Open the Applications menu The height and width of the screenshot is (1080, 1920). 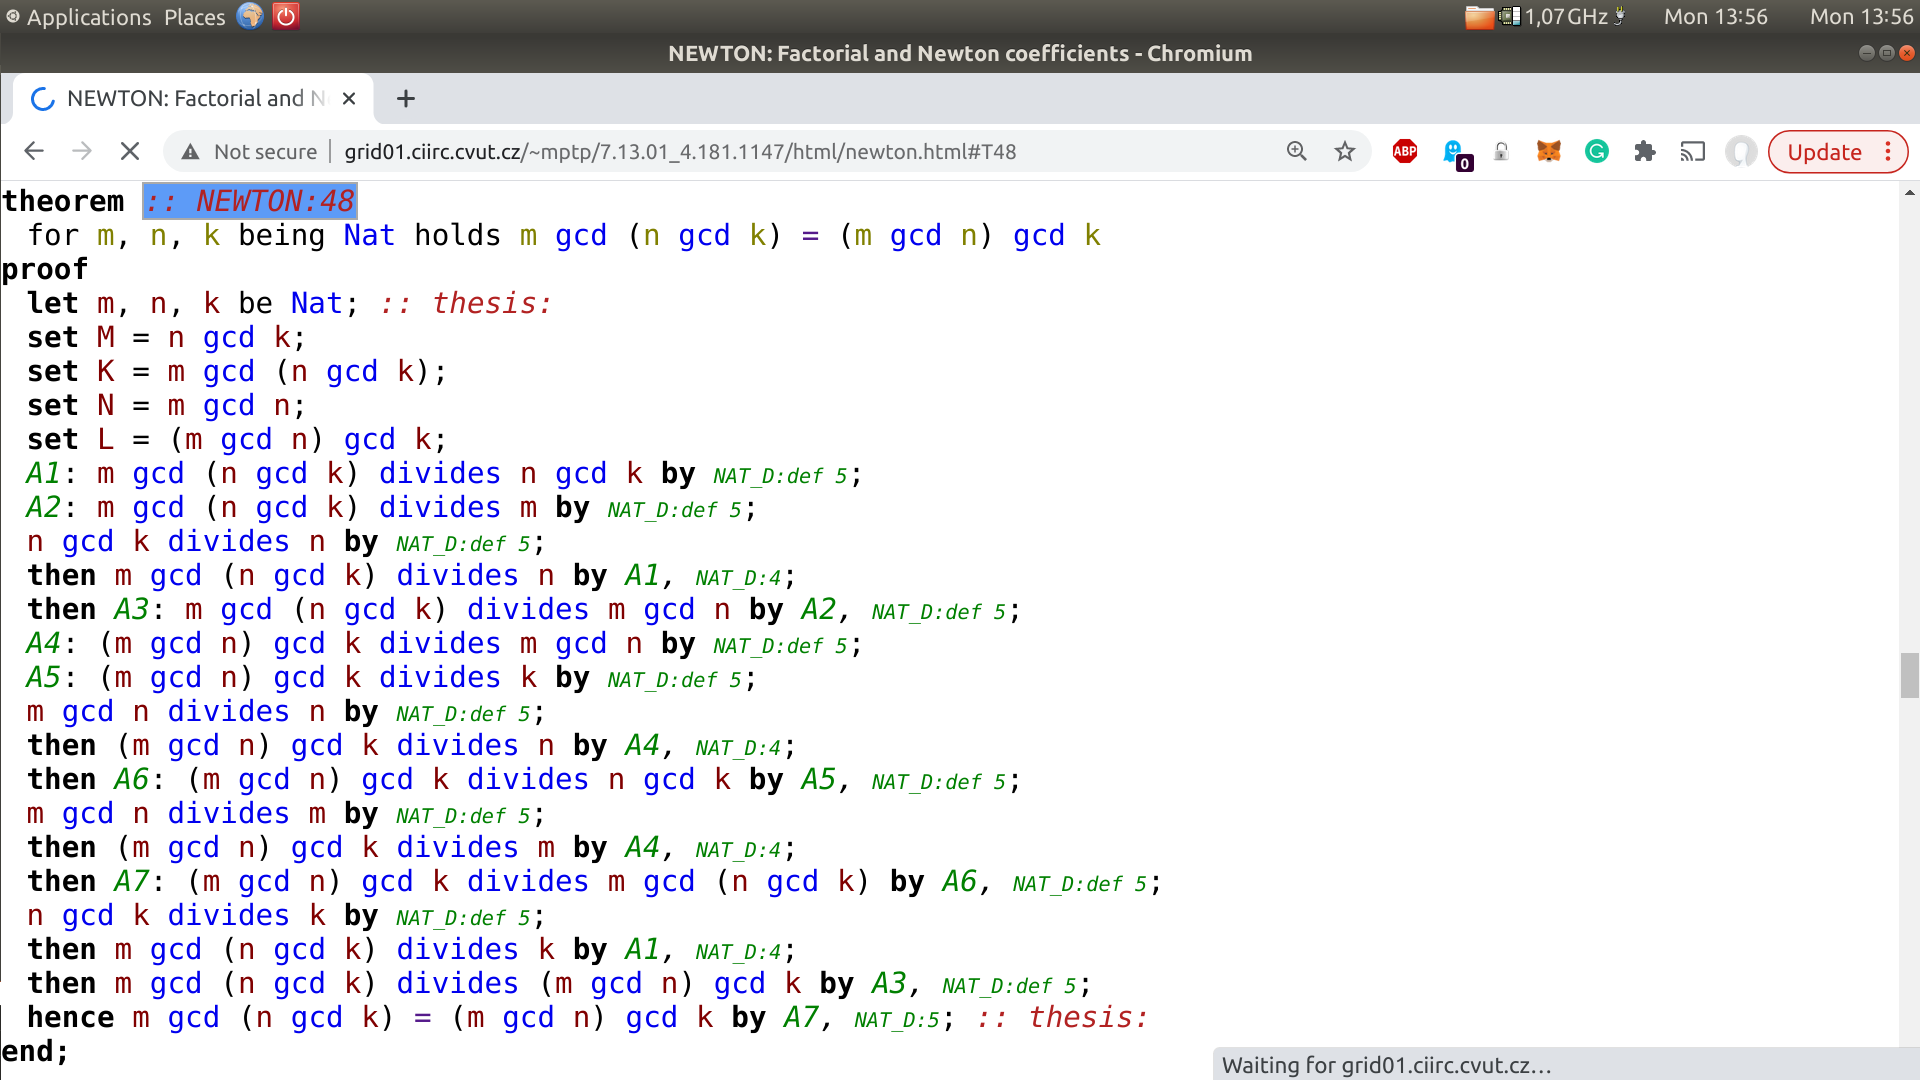(88, 17)
